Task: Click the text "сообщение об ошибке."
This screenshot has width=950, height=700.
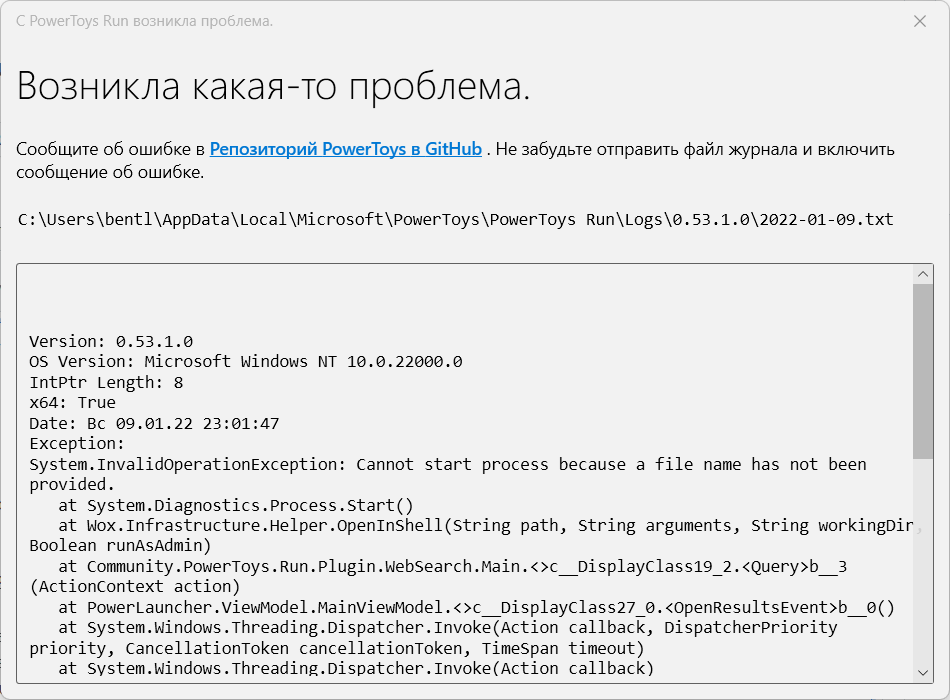Action: point(110,172)
